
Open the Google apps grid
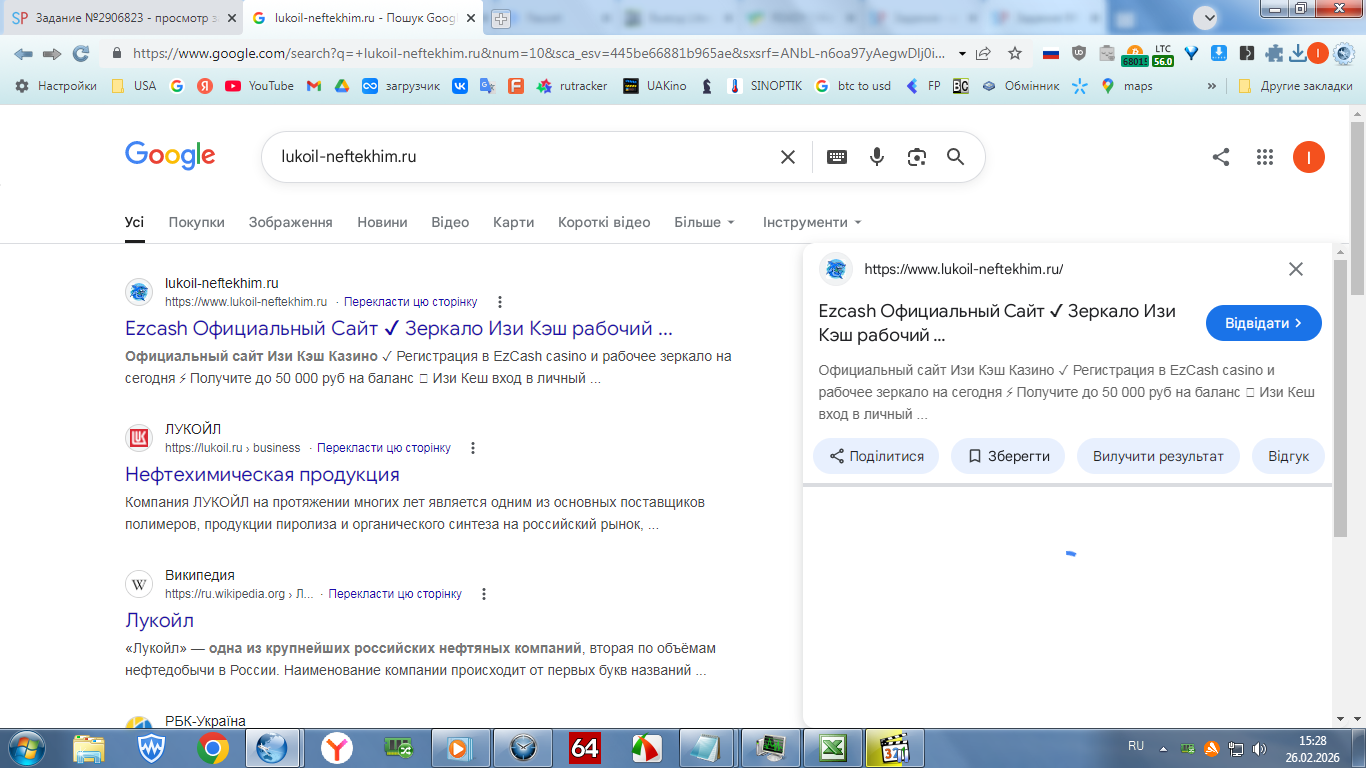(1265, 157)
